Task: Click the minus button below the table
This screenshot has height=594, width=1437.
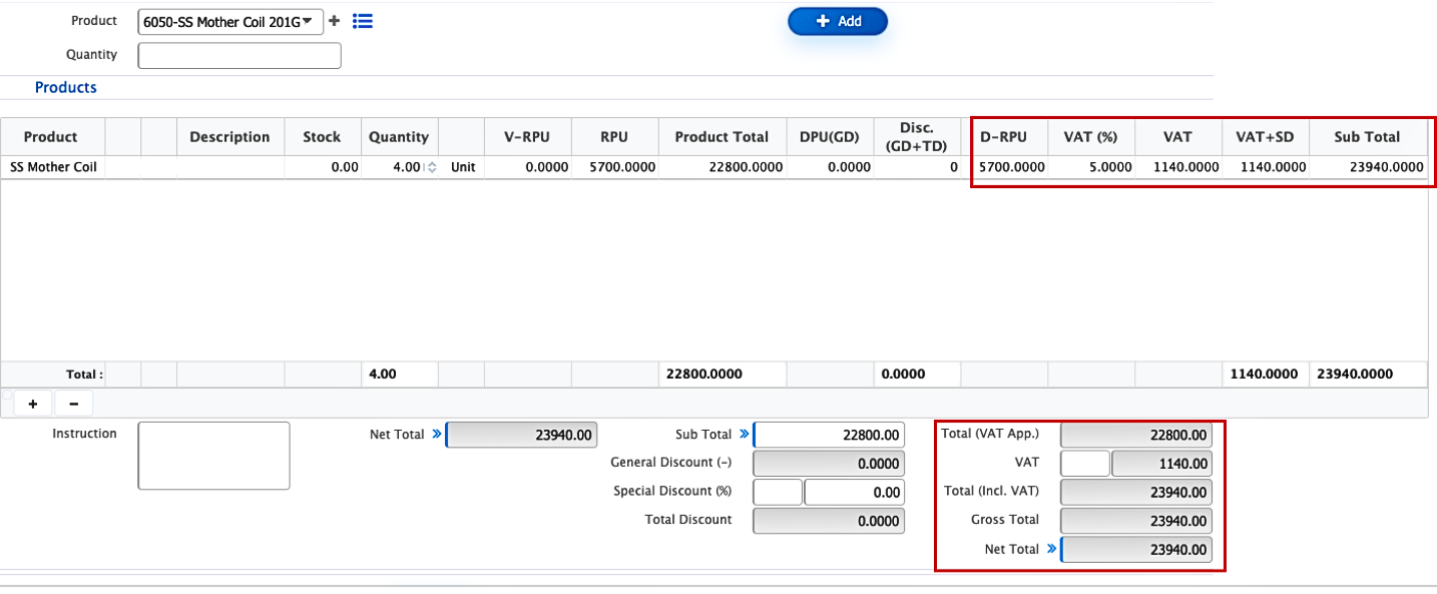Action: click(73, 404)
